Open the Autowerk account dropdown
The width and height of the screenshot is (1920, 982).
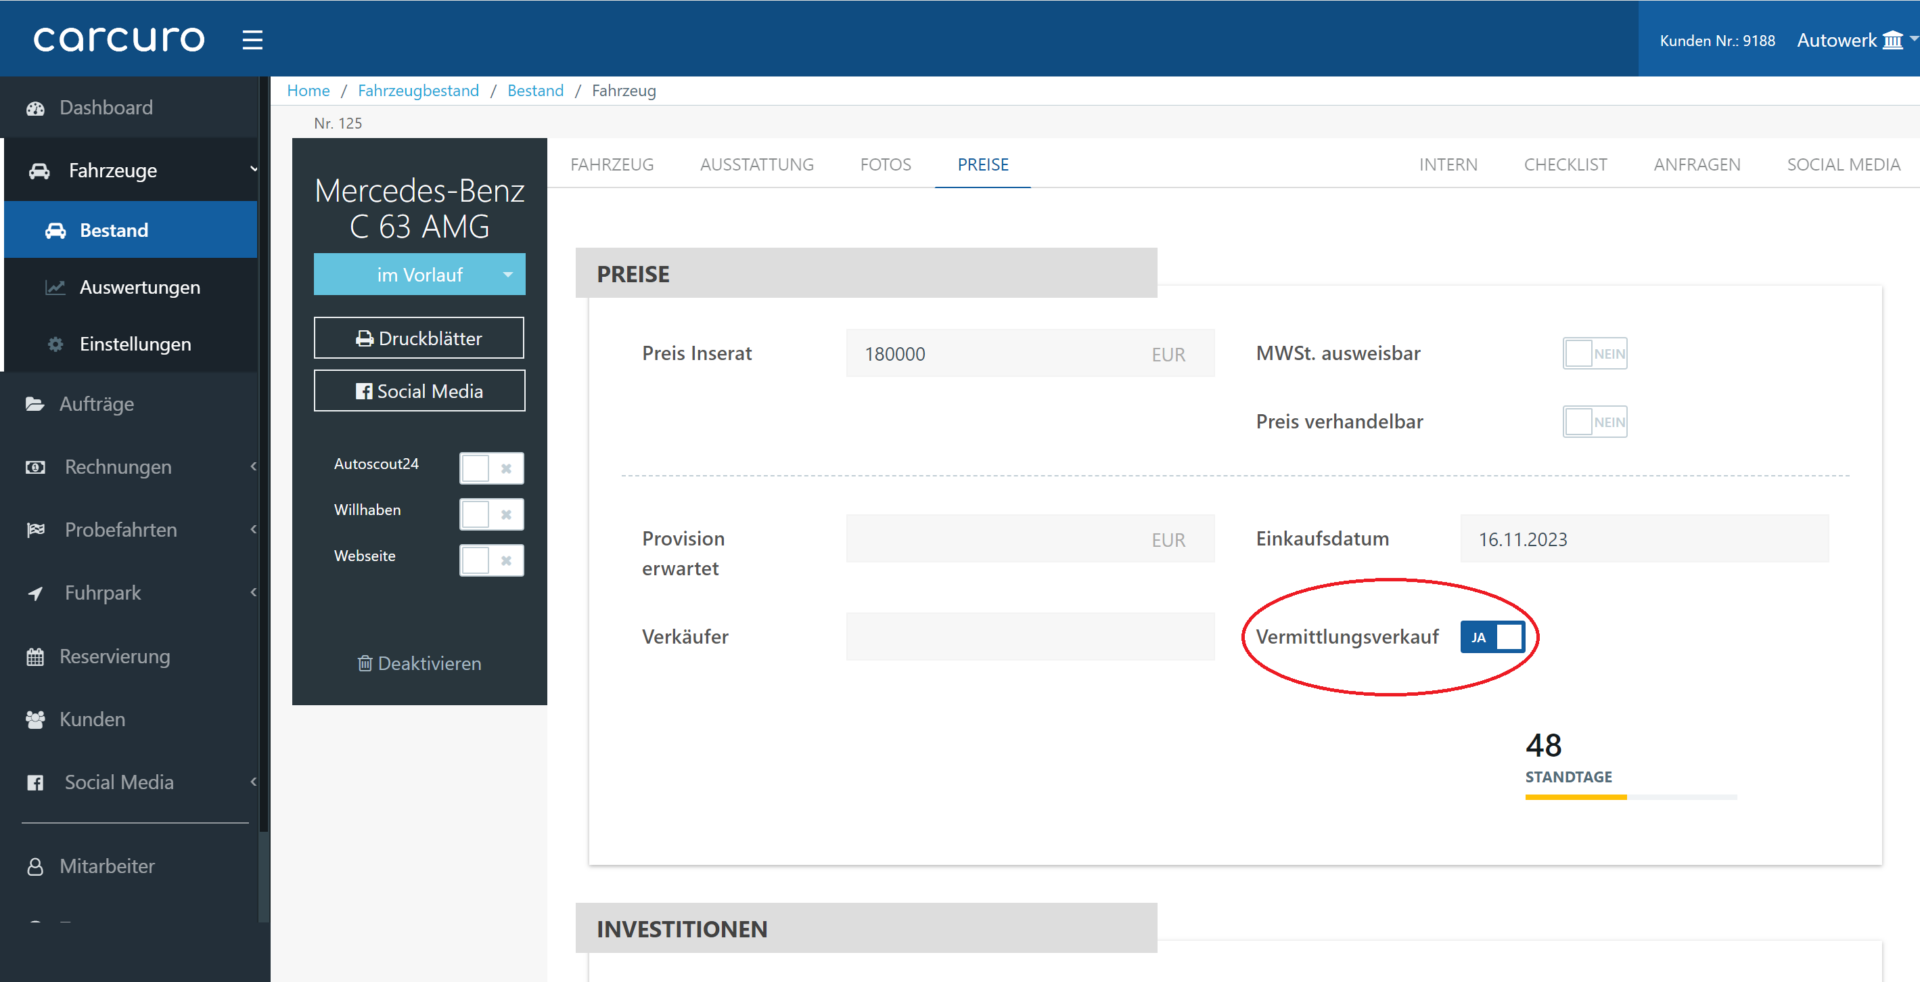pyautogui.click(x=1857, y=40)
